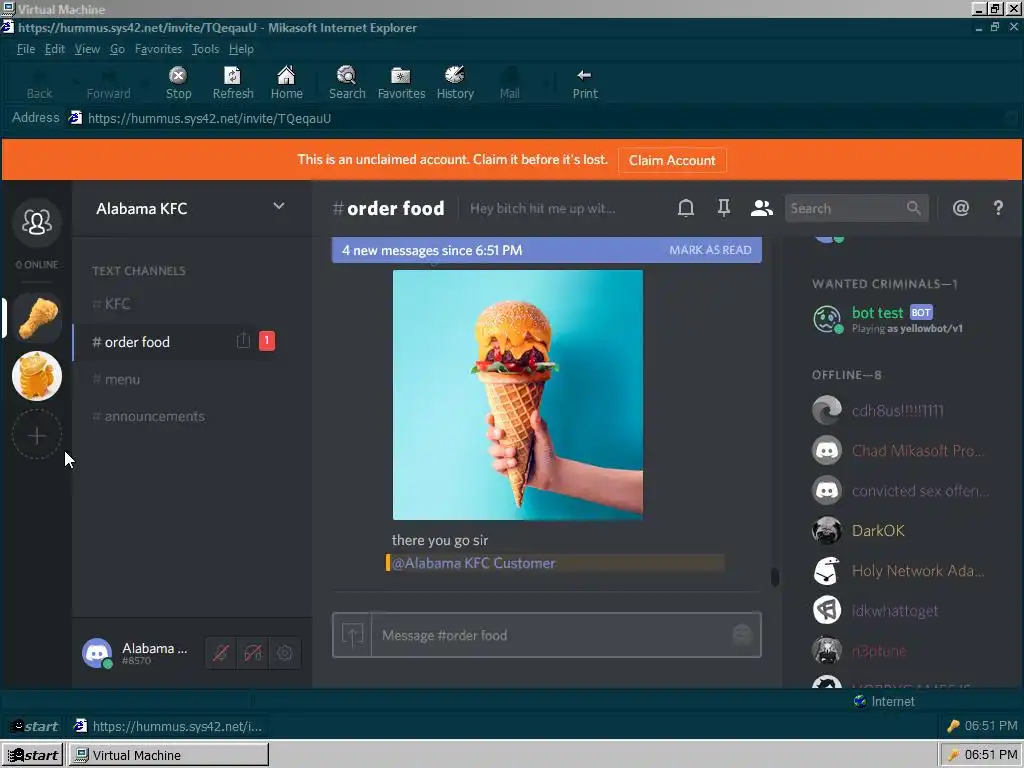Select Virtual Machine taskbar button
1024x768 pixels.
(x=168, y=755)
